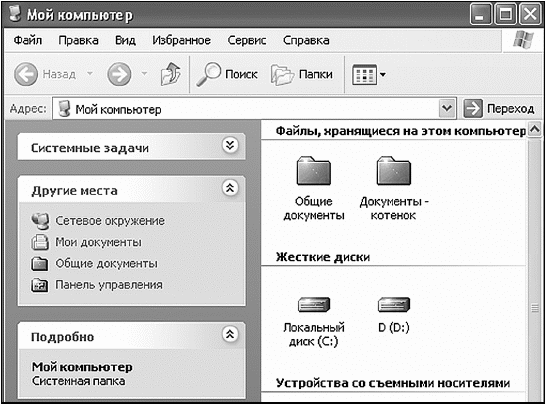
Task: Select the D (D:) drive icon
Action: [394, 305]
